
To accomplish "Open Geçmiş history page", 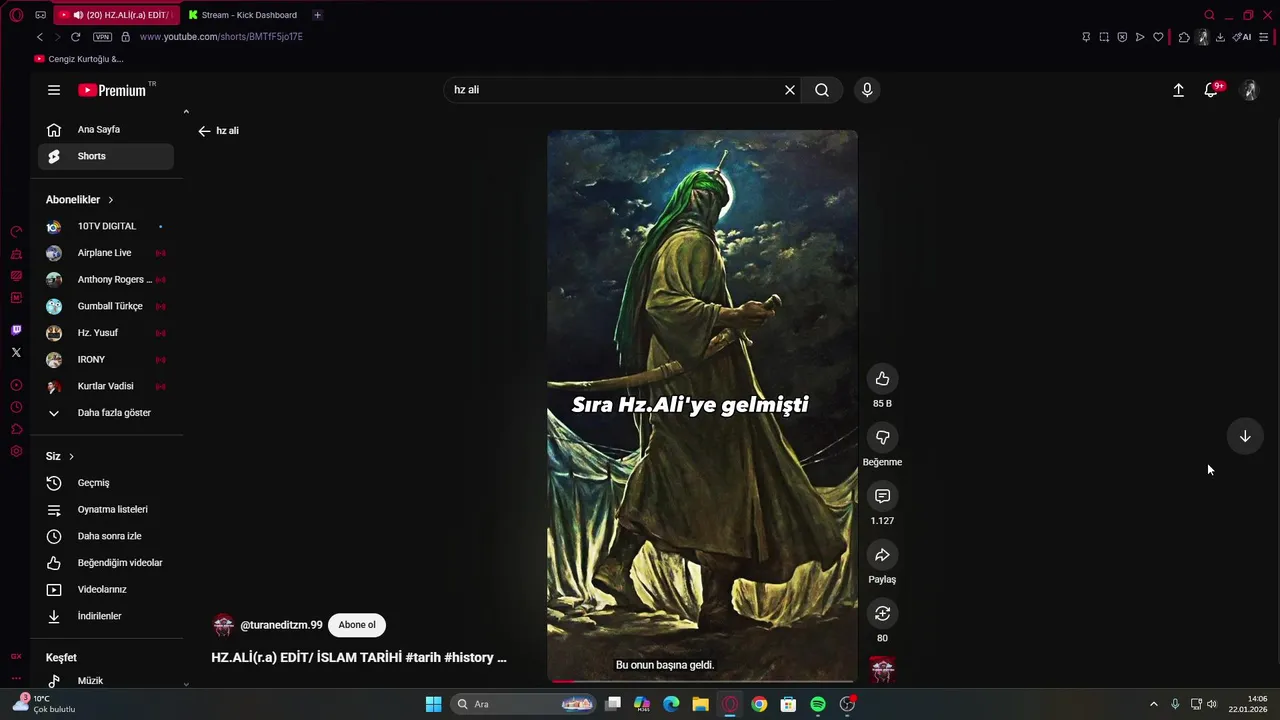I will [x=106, y=483].
